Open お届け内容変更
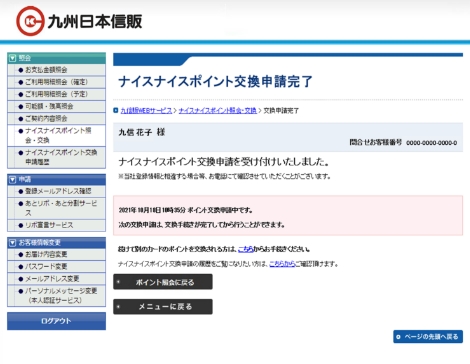The width and height of the screenshot is (470, 364). (x=56, y=255)
